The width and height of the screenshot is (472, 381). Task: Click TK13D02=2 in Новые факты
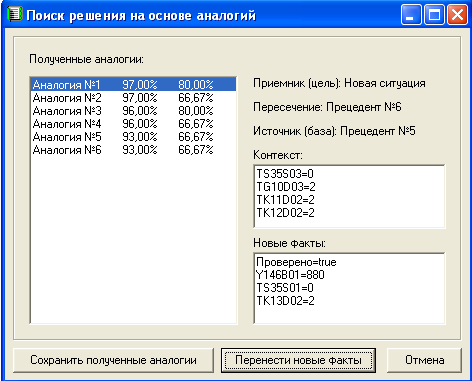tap(285, 301)
